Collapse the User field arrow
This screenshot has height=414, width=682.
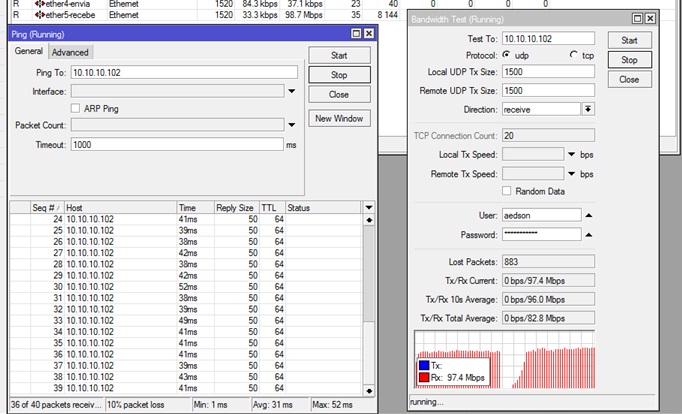588,215
